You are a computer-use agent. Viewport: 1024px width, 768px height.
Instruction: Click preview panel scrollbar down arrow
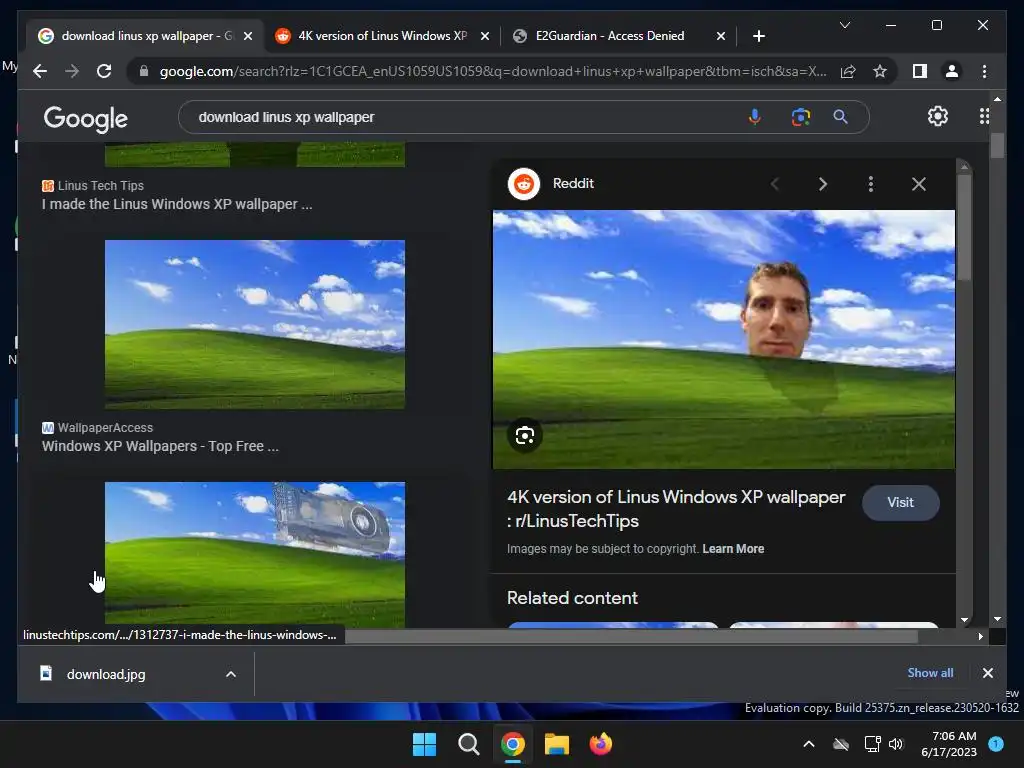coord(965,619)
